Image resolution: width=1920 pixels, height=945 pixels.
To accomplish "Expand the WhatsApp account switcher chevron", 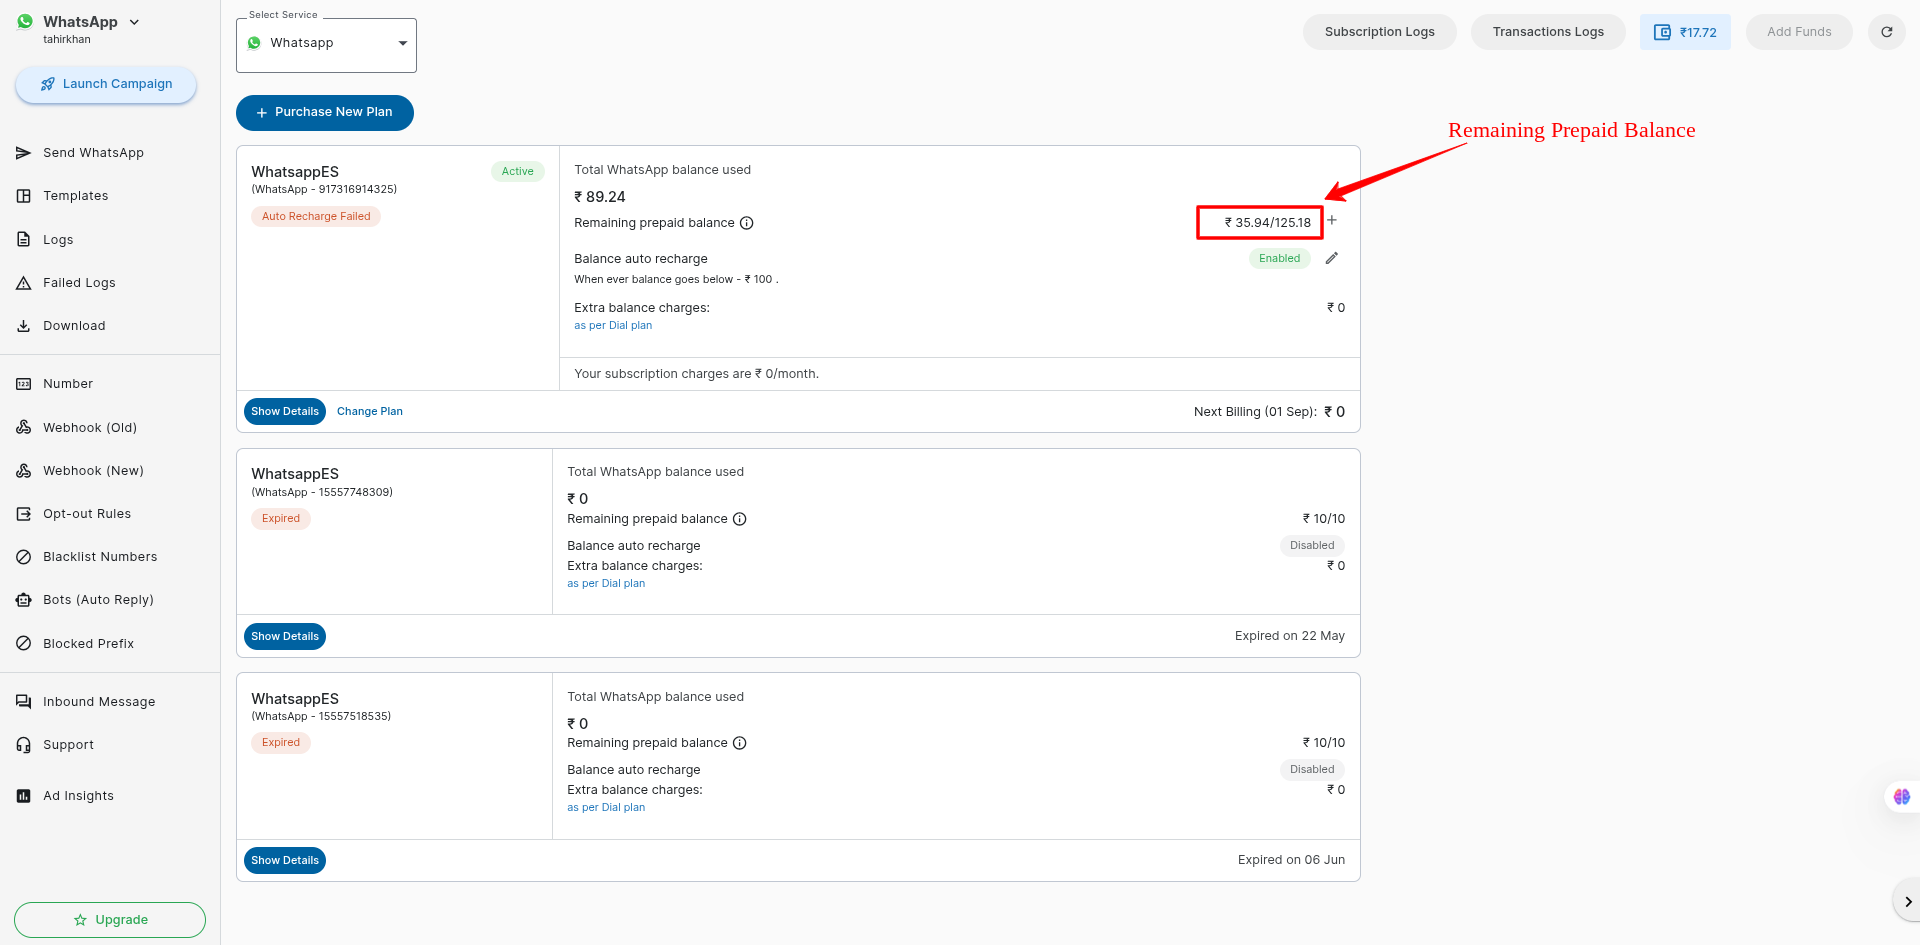I will 134,22.
